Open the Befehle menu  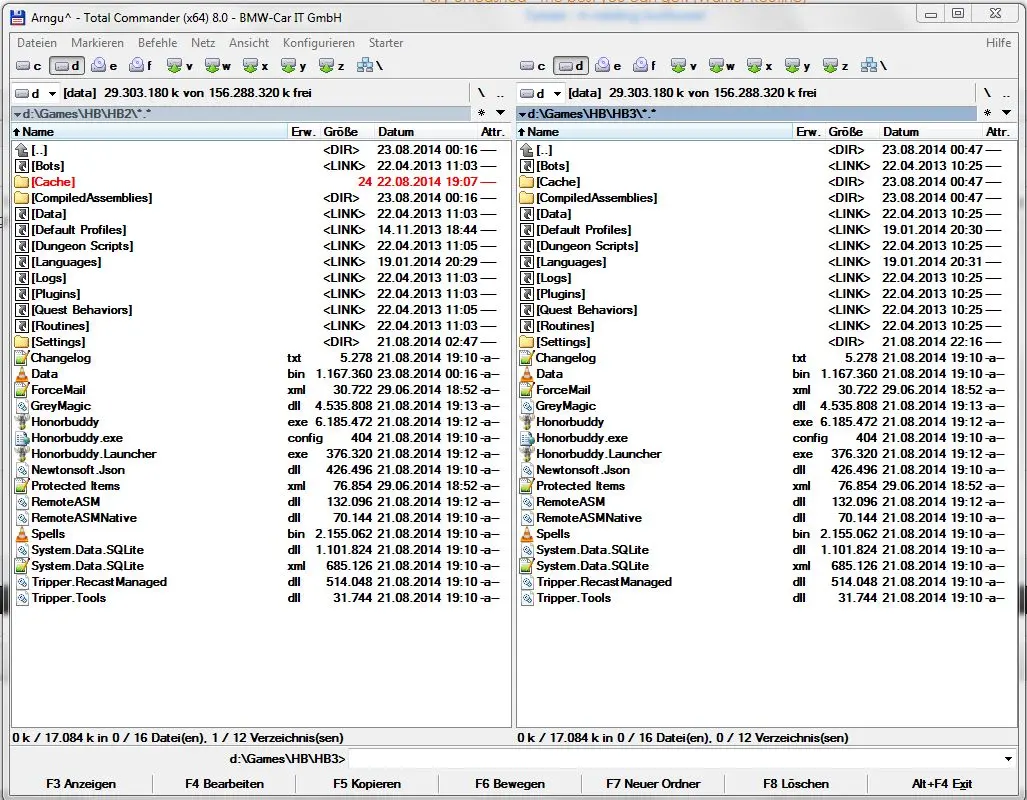[x=157, y=43]
